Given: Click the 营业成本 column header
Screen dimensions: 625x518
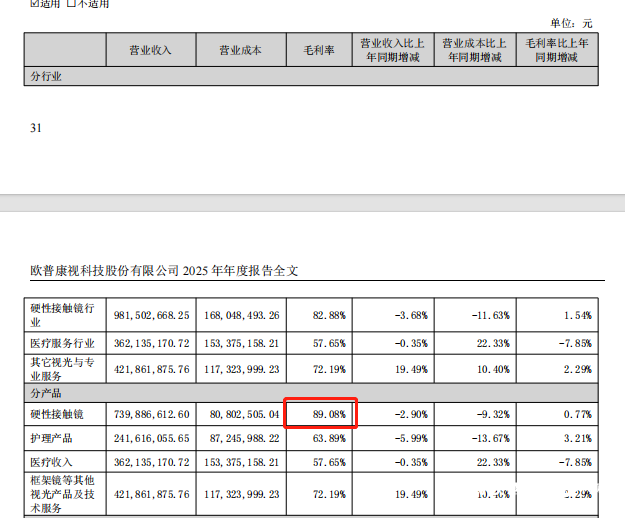Looking at the screenshot, I should pos(240,50).
